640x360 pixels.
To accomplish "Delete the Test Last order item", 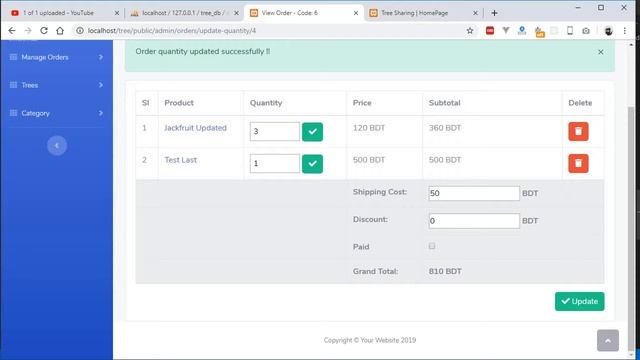I will (578, 163).
